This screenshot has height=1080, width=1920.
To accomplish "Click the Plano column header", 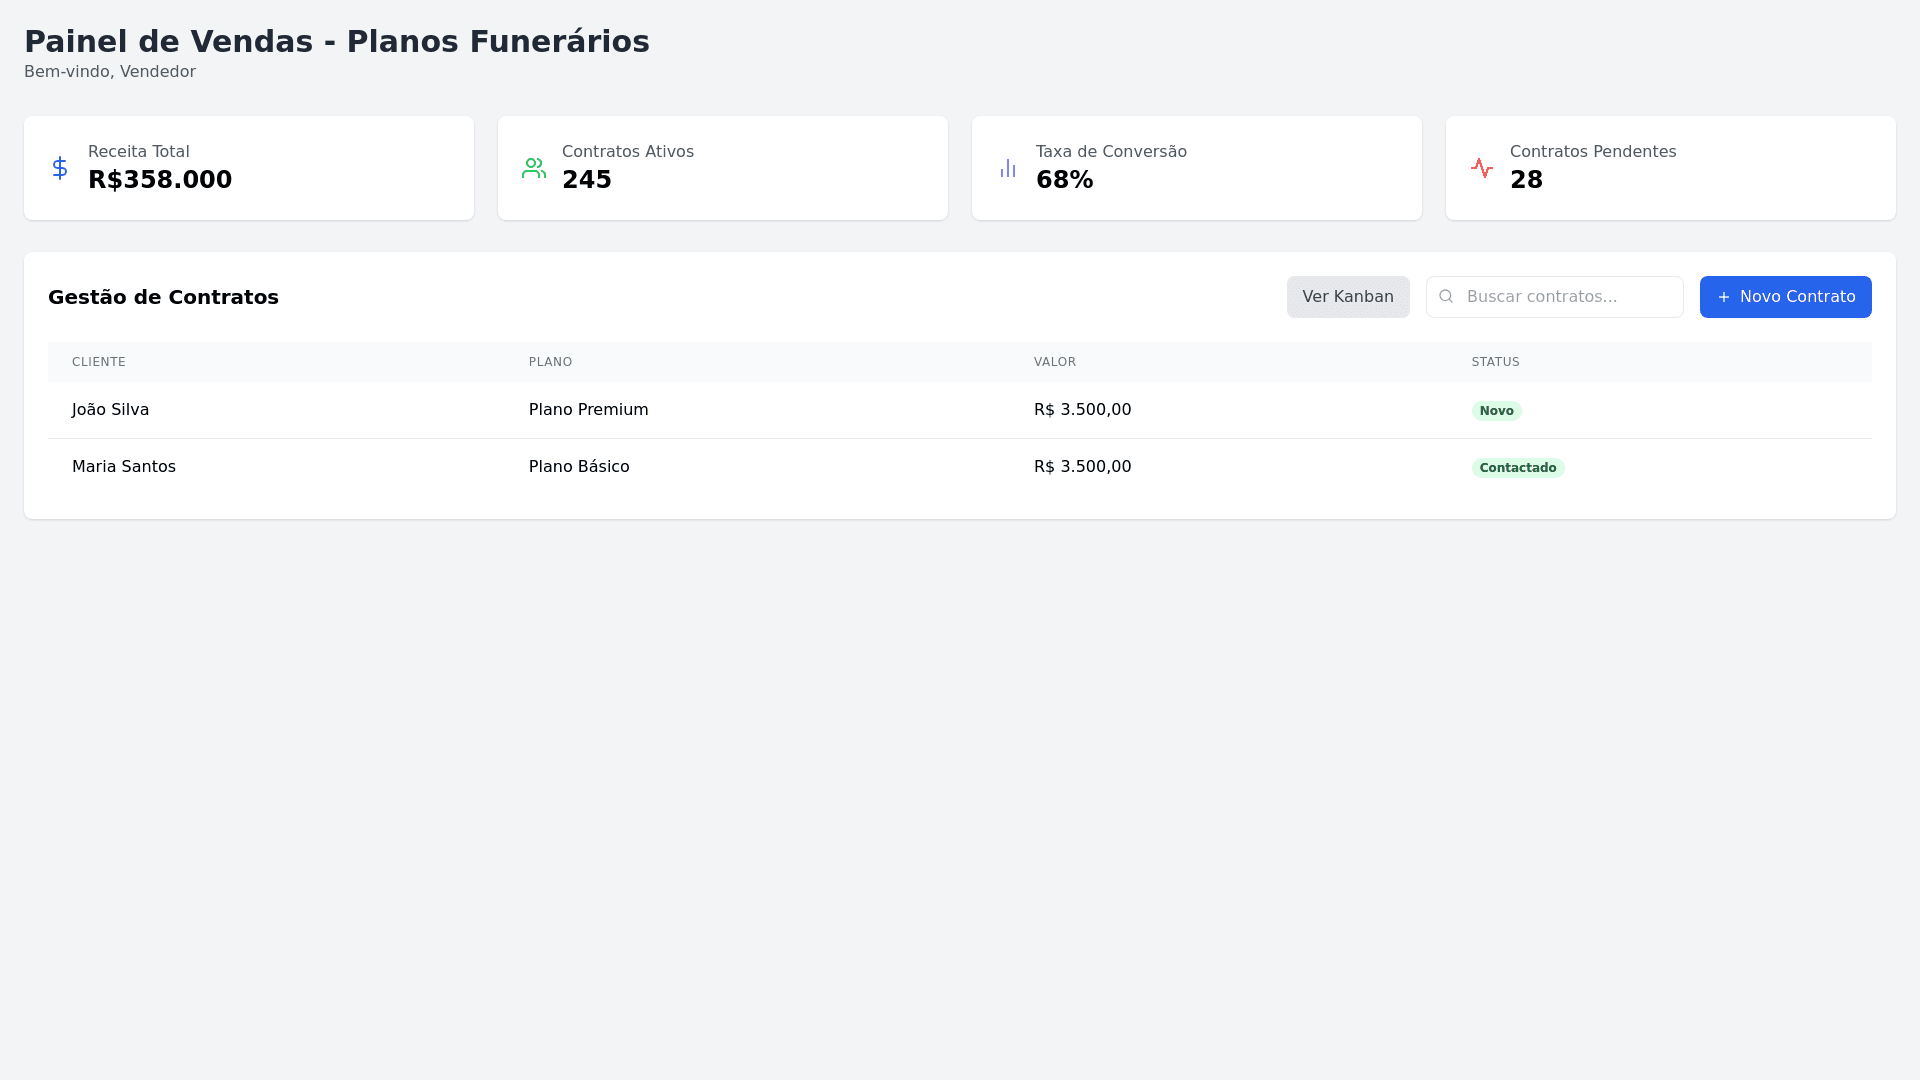I will 550,362.
